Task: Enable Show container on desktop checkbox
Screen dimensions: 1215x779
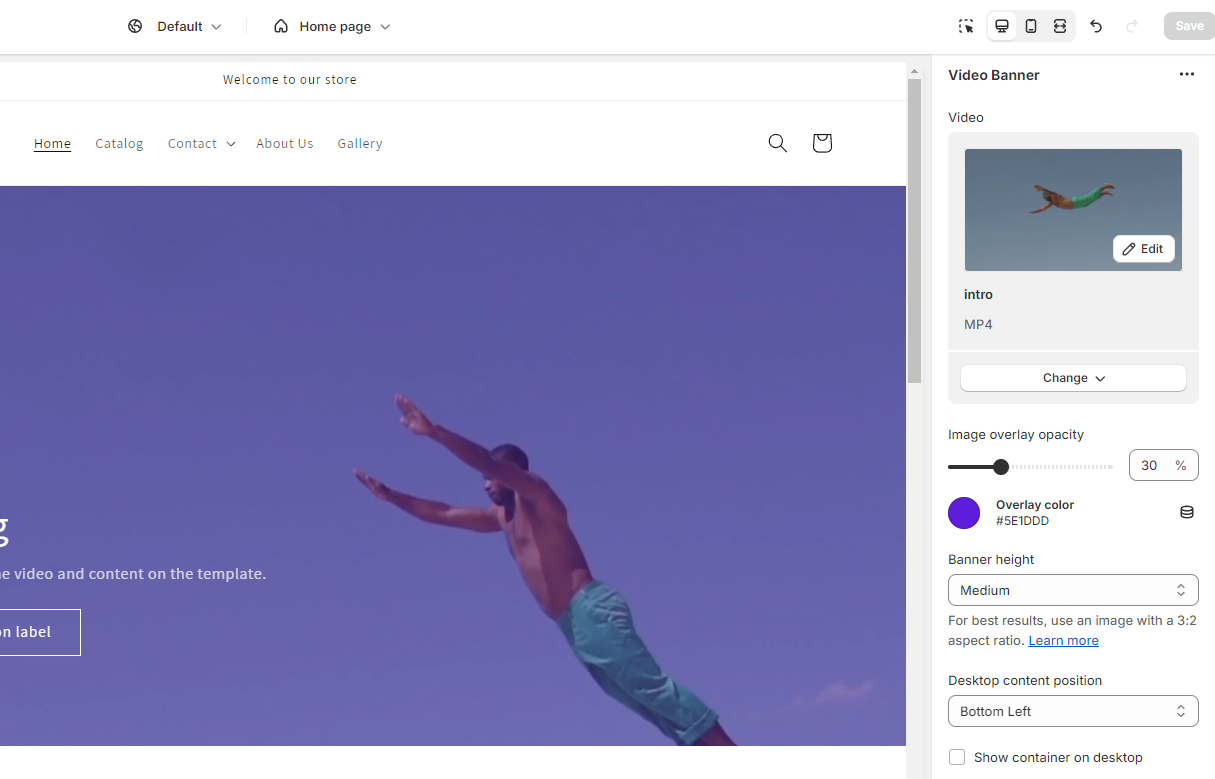Action: pyautogui.click(x=957, y=757)
